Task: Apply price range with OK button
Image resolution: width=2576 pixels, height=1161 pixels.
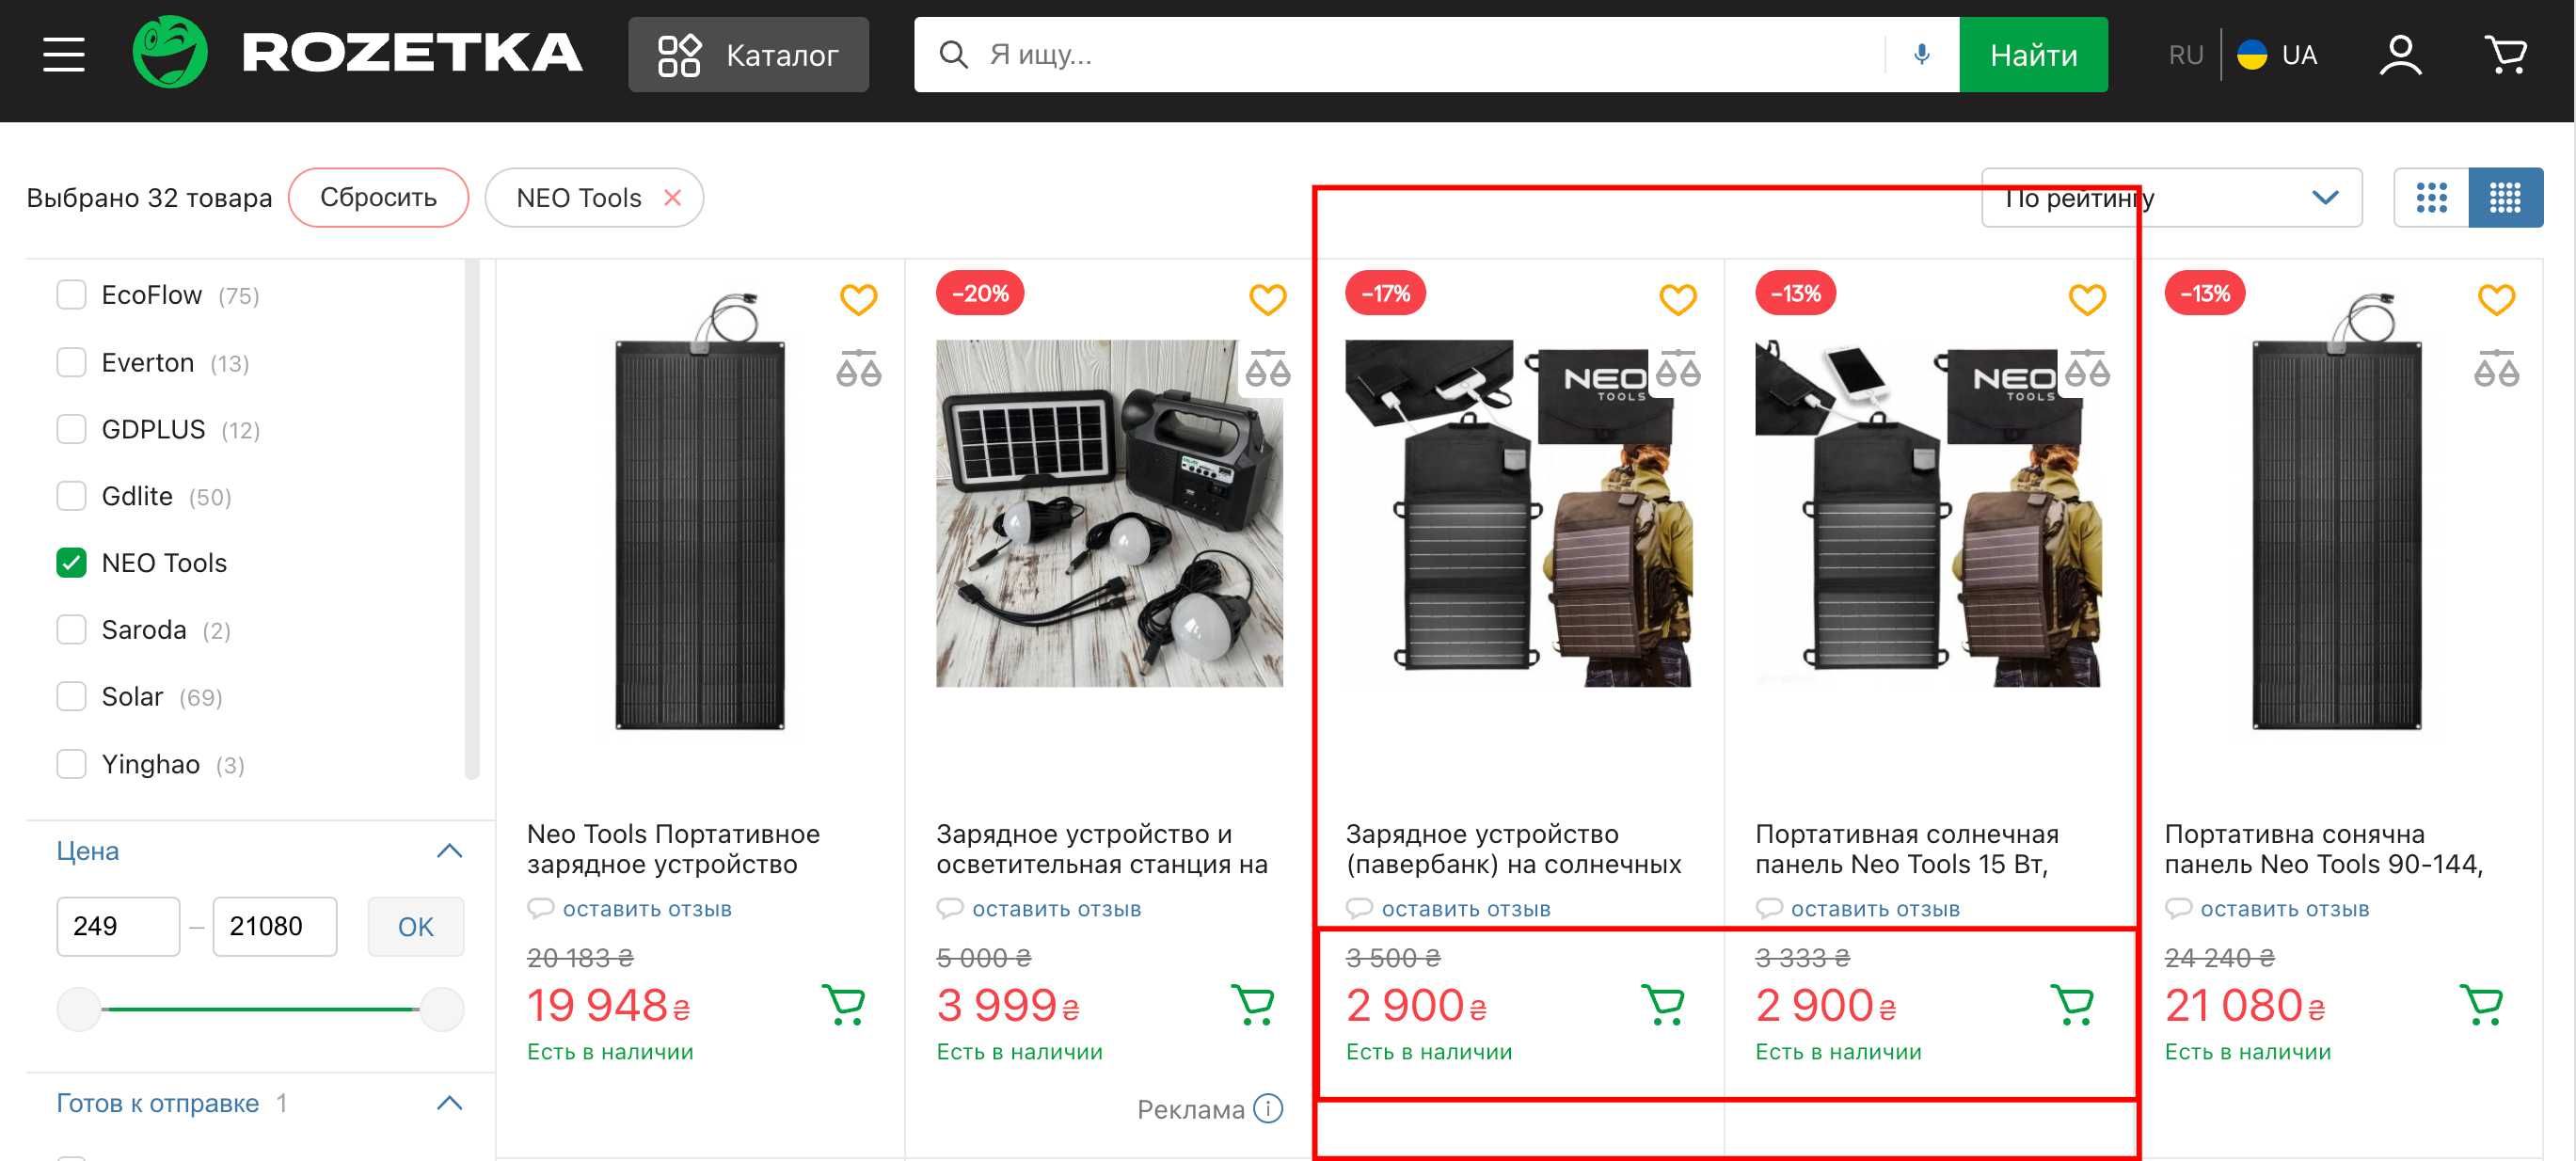Action: [x=415, y=926]
